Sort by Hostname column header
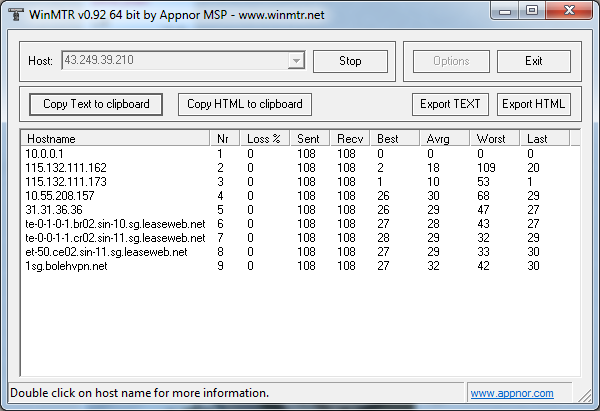The width and height of the screenshot is (600, 411). 115,139
